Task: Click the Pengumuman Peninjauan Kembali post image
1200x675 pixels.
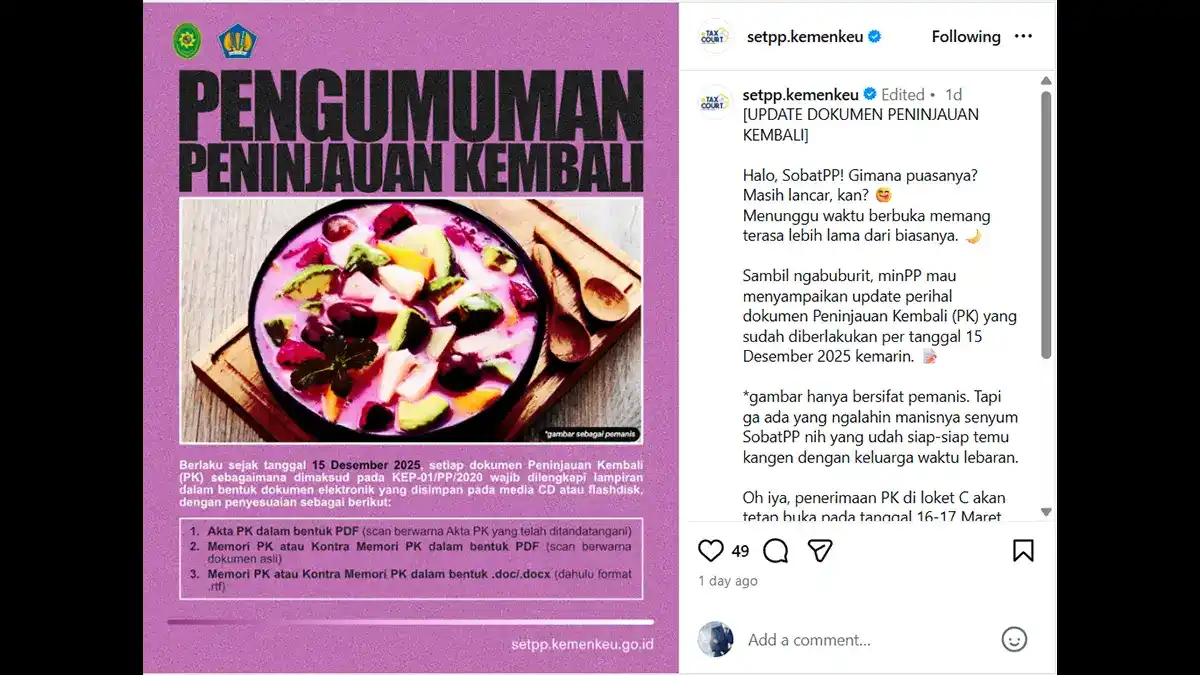Action: pos(411,338)
